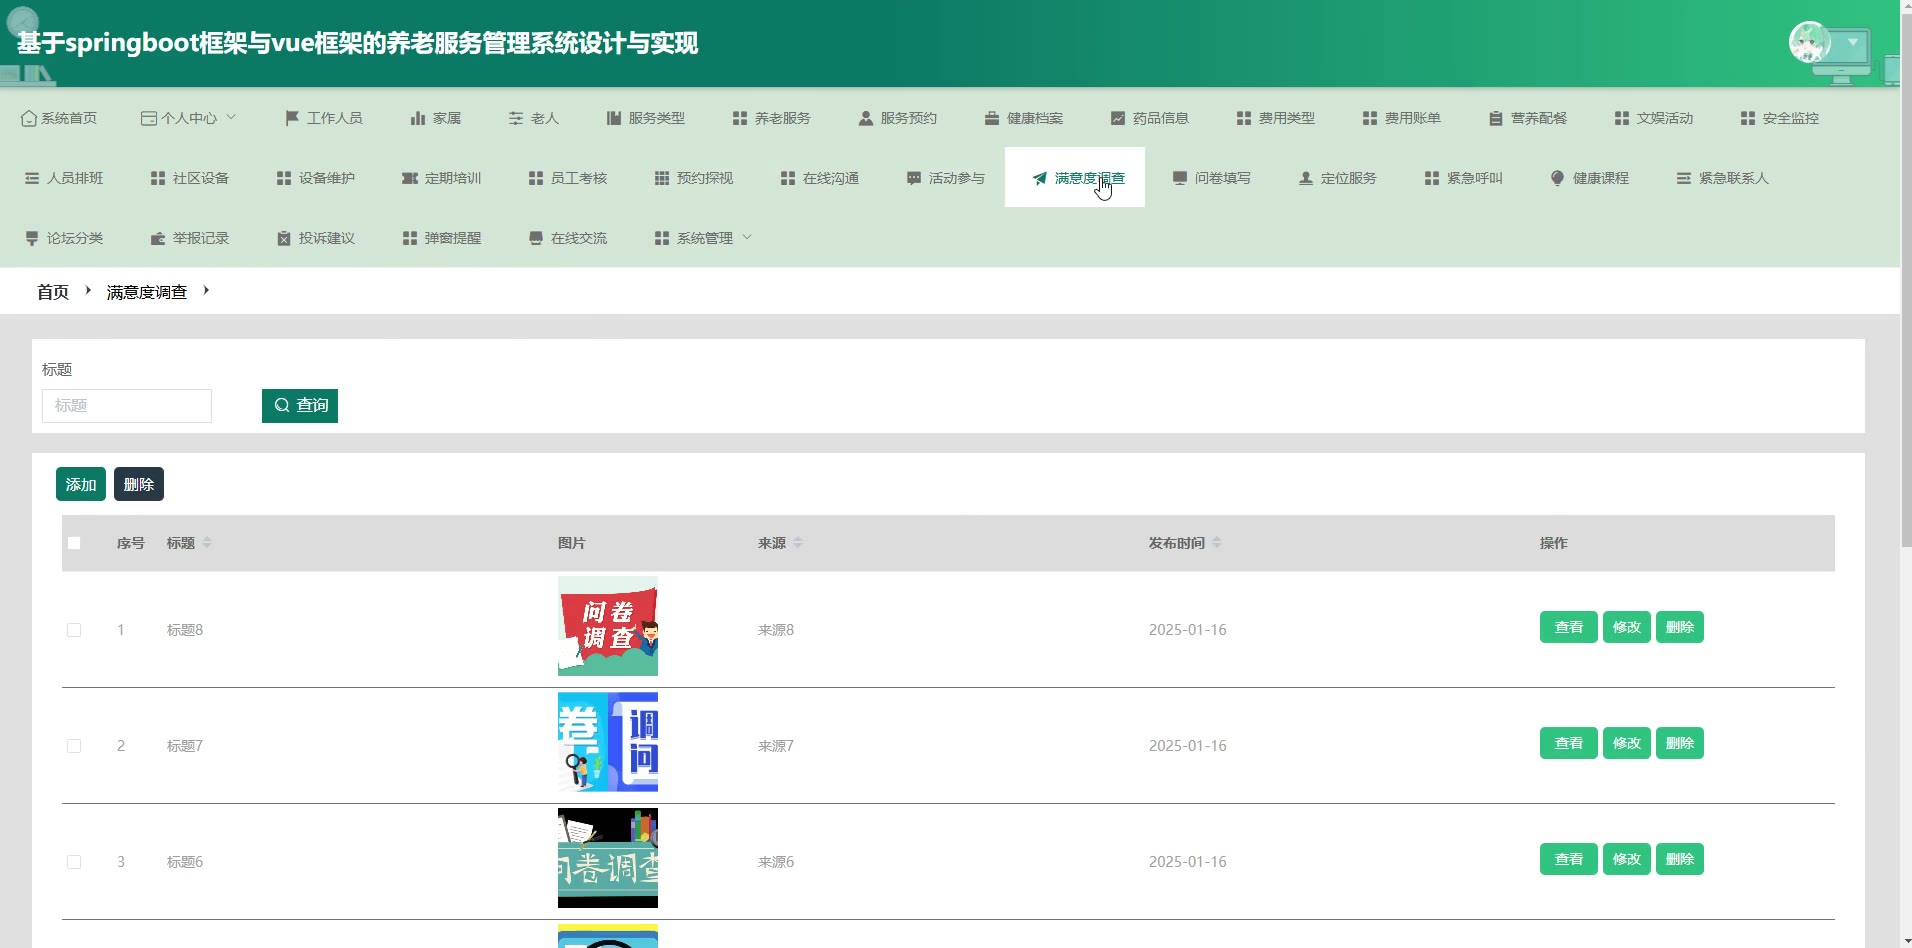Open the 设备维护 menu item

tap(316, 178)
